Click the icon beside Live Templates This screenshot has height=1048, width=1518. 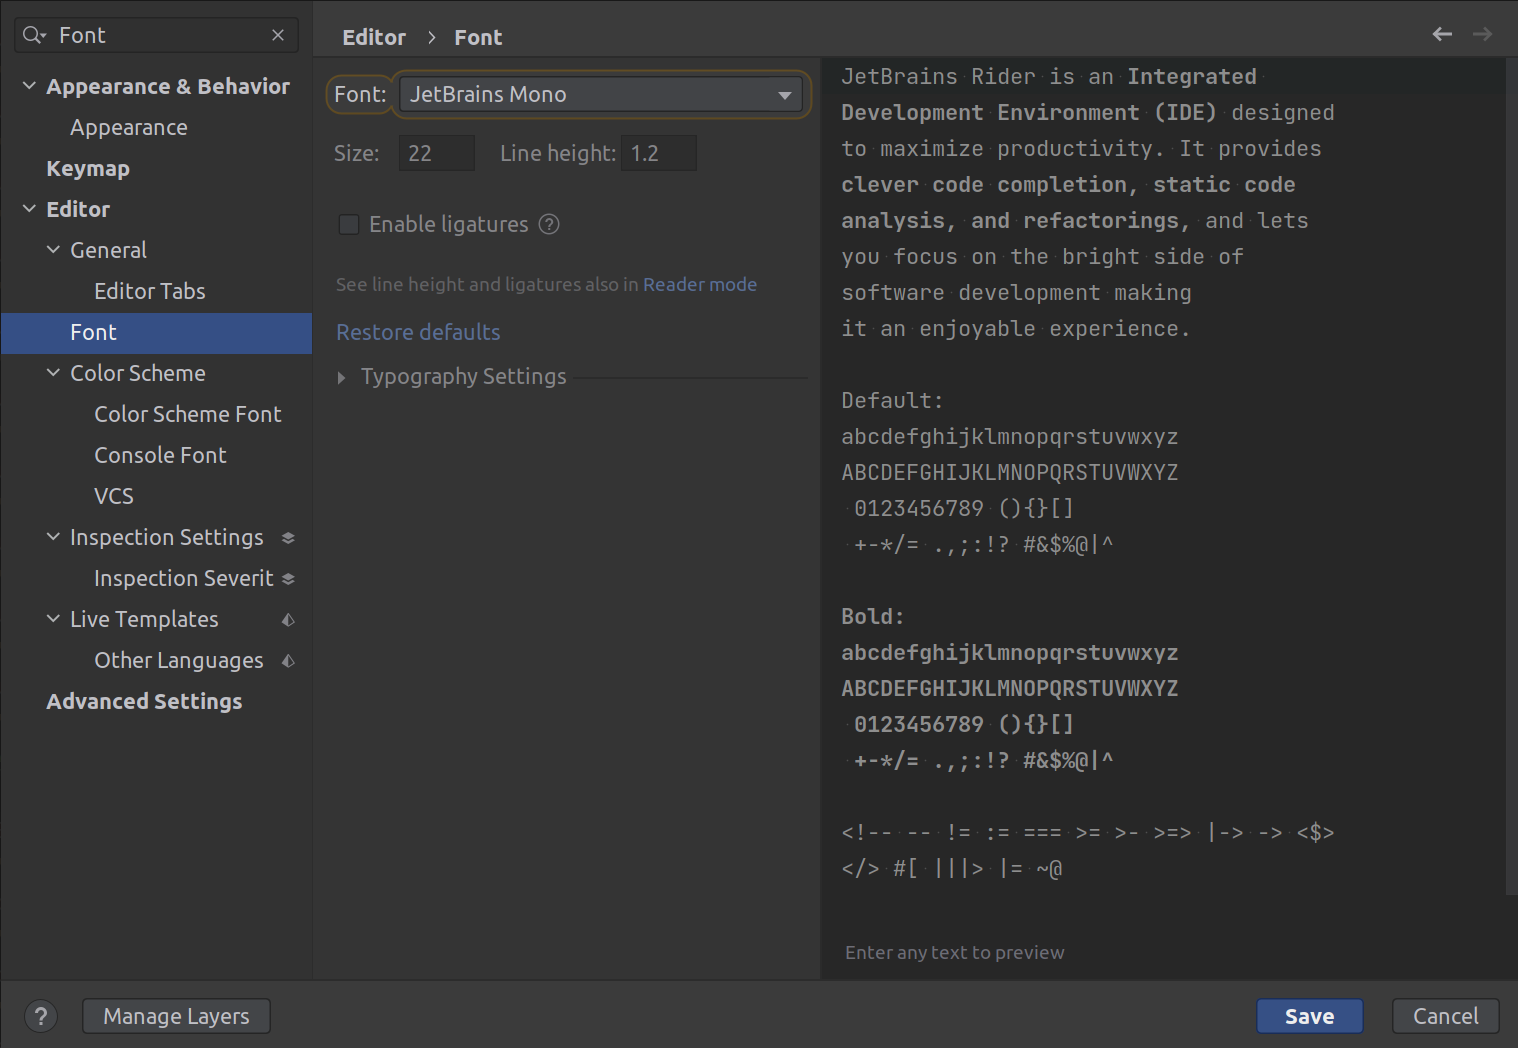pyautogui.click(x=288, y=620)
